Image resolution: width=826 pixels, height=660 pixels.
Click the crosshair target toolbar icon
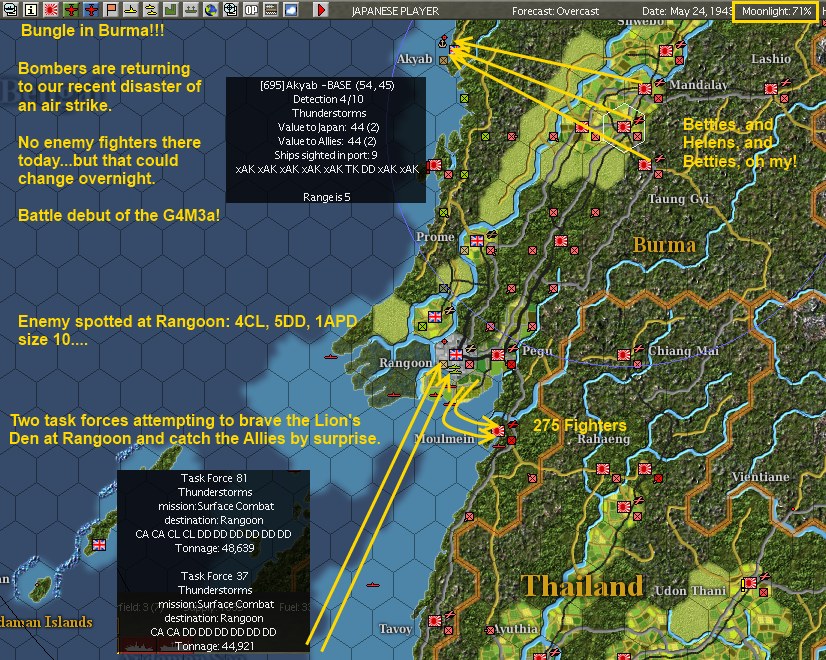coord(230,9)
